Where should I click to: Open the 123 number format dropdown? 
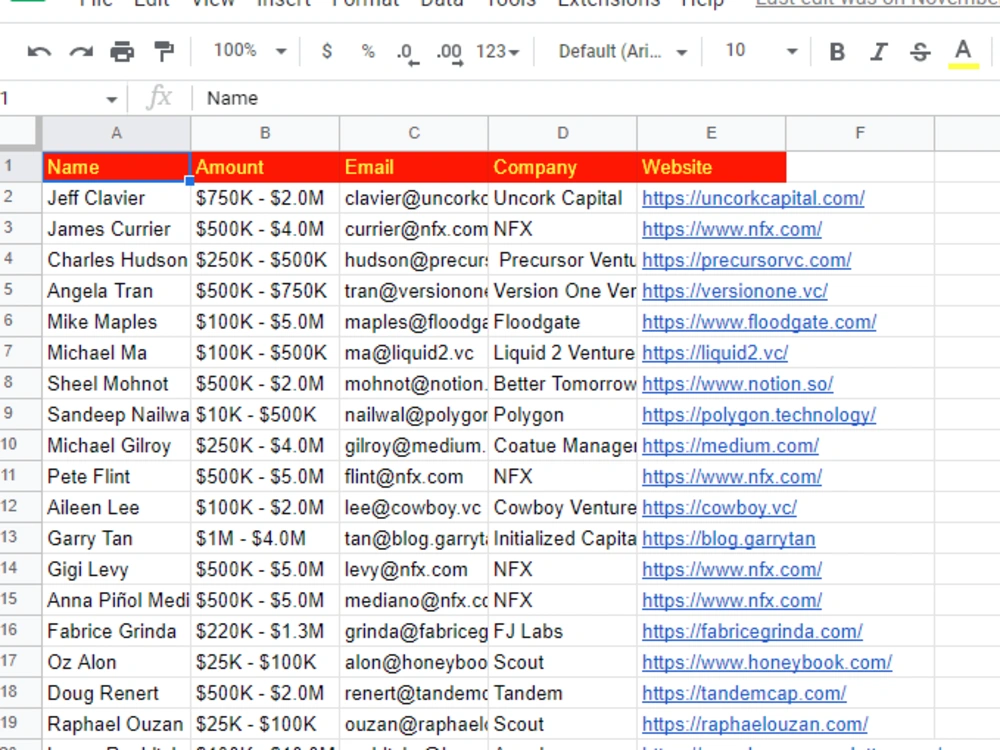click(x=497, y=51)
